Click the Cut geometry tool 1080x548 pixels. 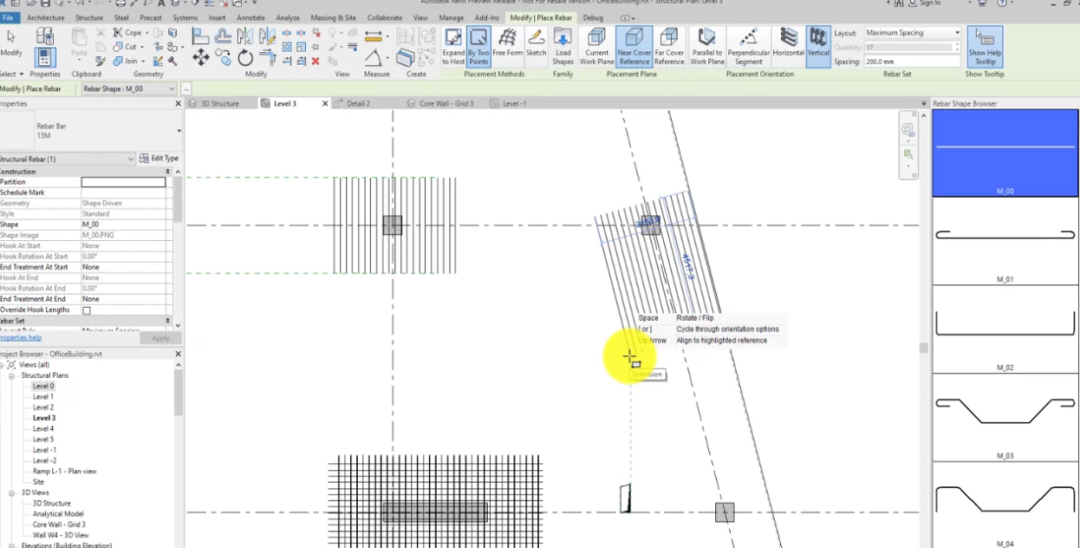point(127,47)
